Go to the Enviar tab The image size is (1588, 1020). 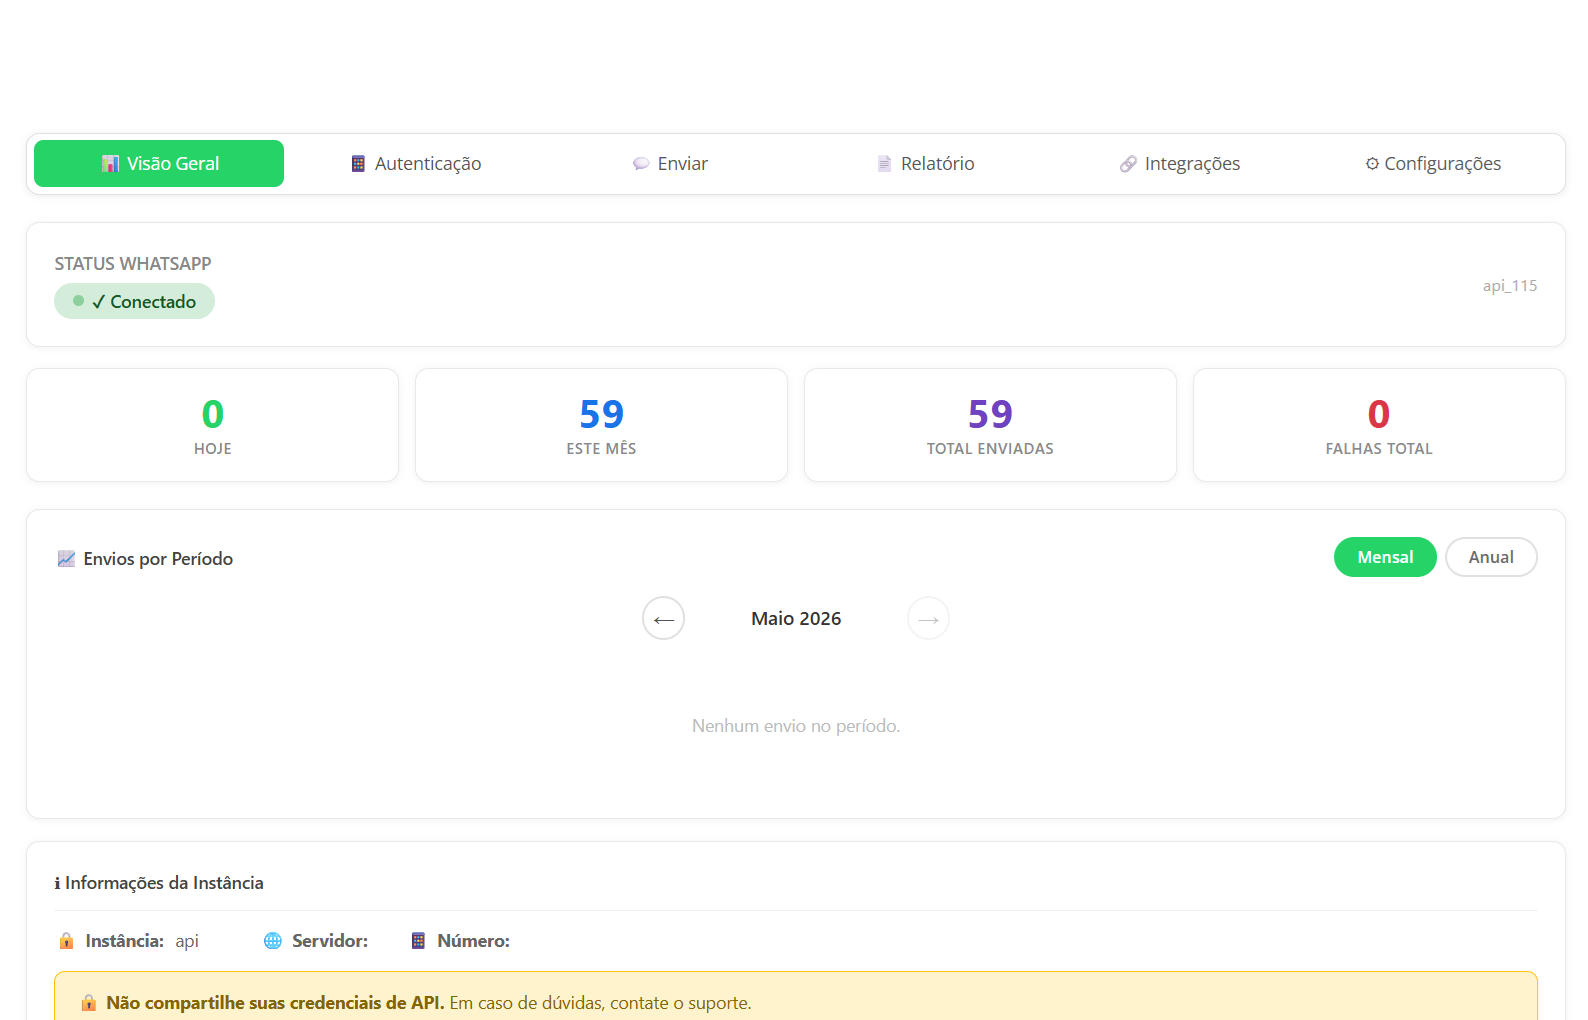tap(669, 163)
